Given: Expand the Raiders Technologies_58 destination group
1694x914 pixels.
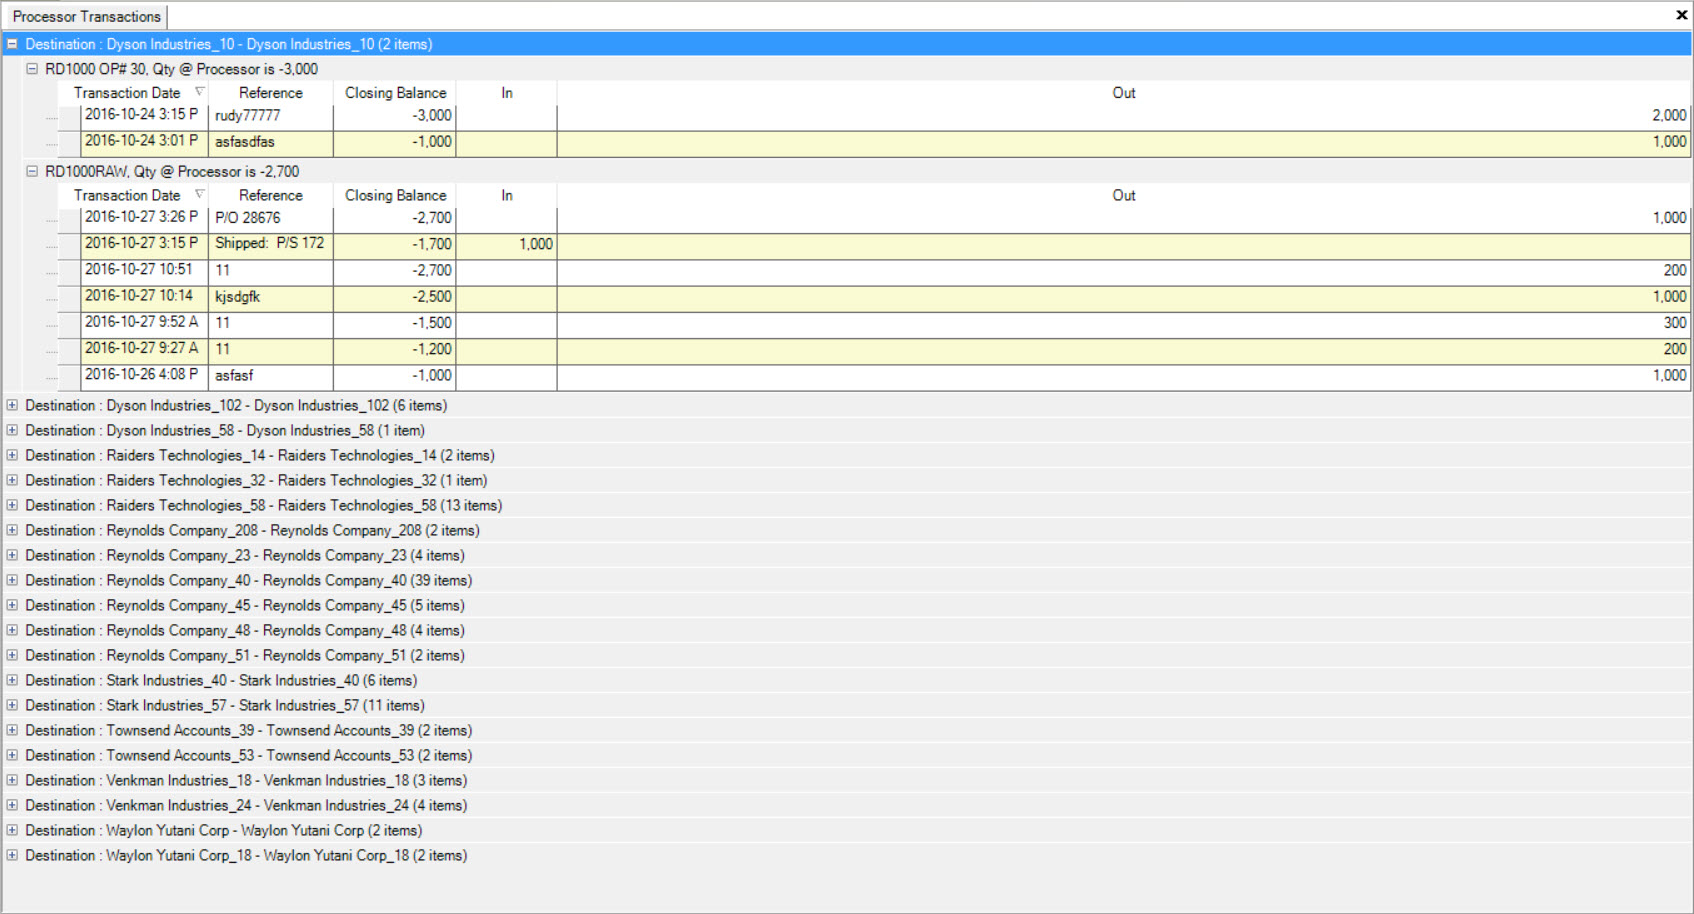Looking at the screenshot, I should click(12, 505).
